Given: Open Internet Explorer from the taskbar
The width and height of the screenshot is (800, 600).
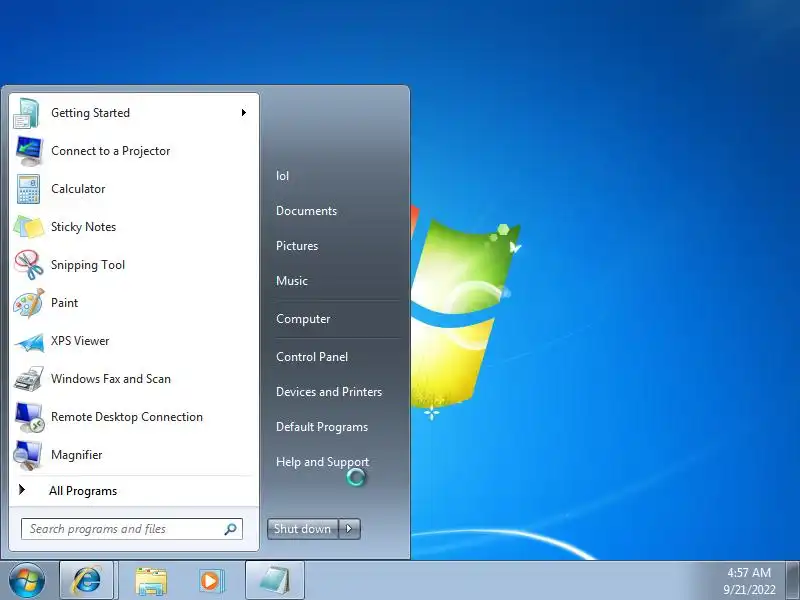Looking at the screenshot, I should [87, 581].
